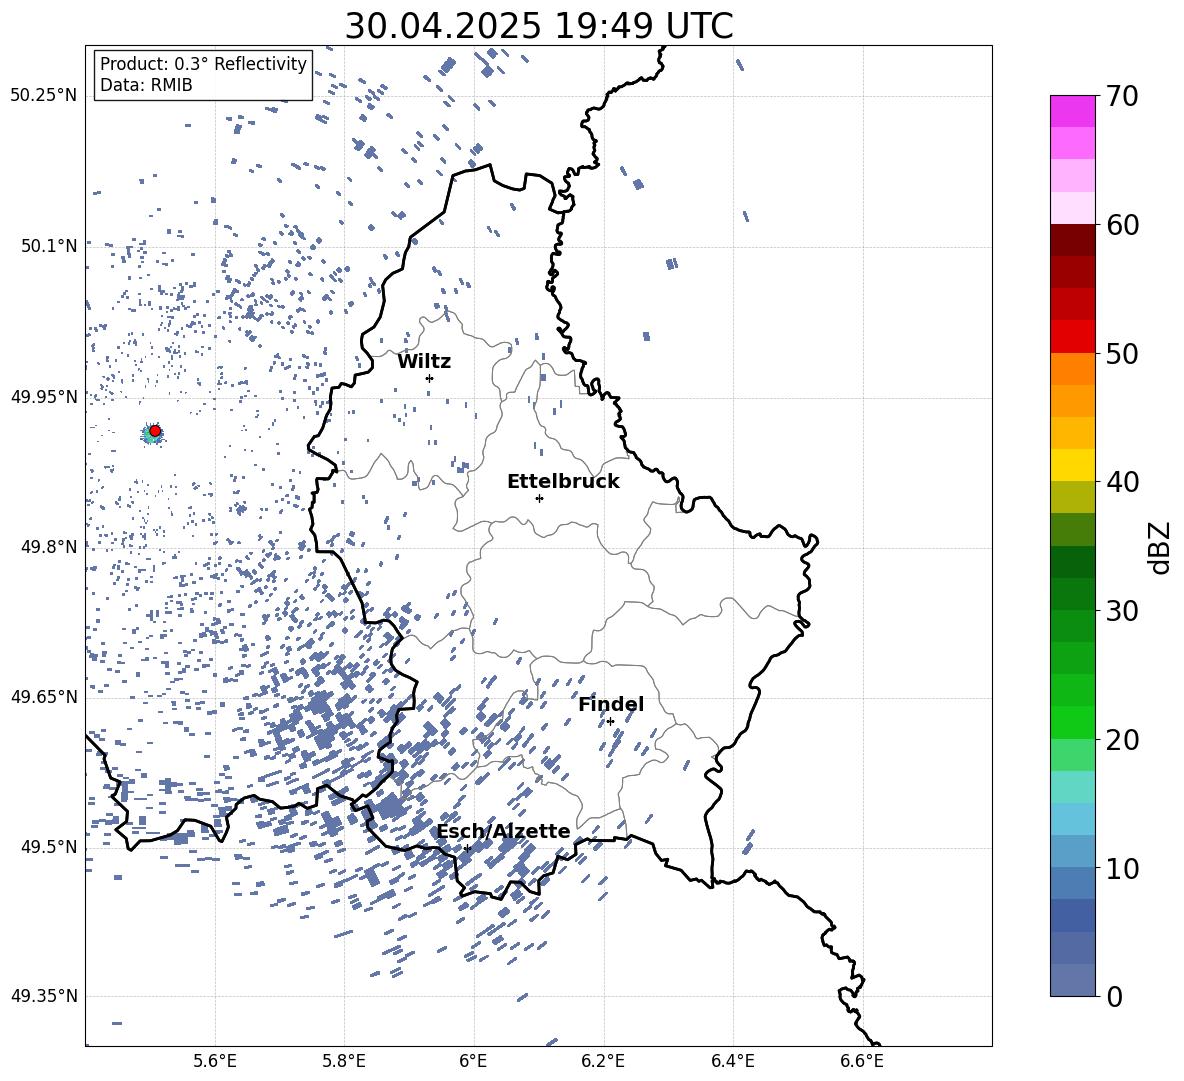This screenshot has height=1081, width=1184.
Task: Click the 50.1°N latitude label
Action: (50, 246)
